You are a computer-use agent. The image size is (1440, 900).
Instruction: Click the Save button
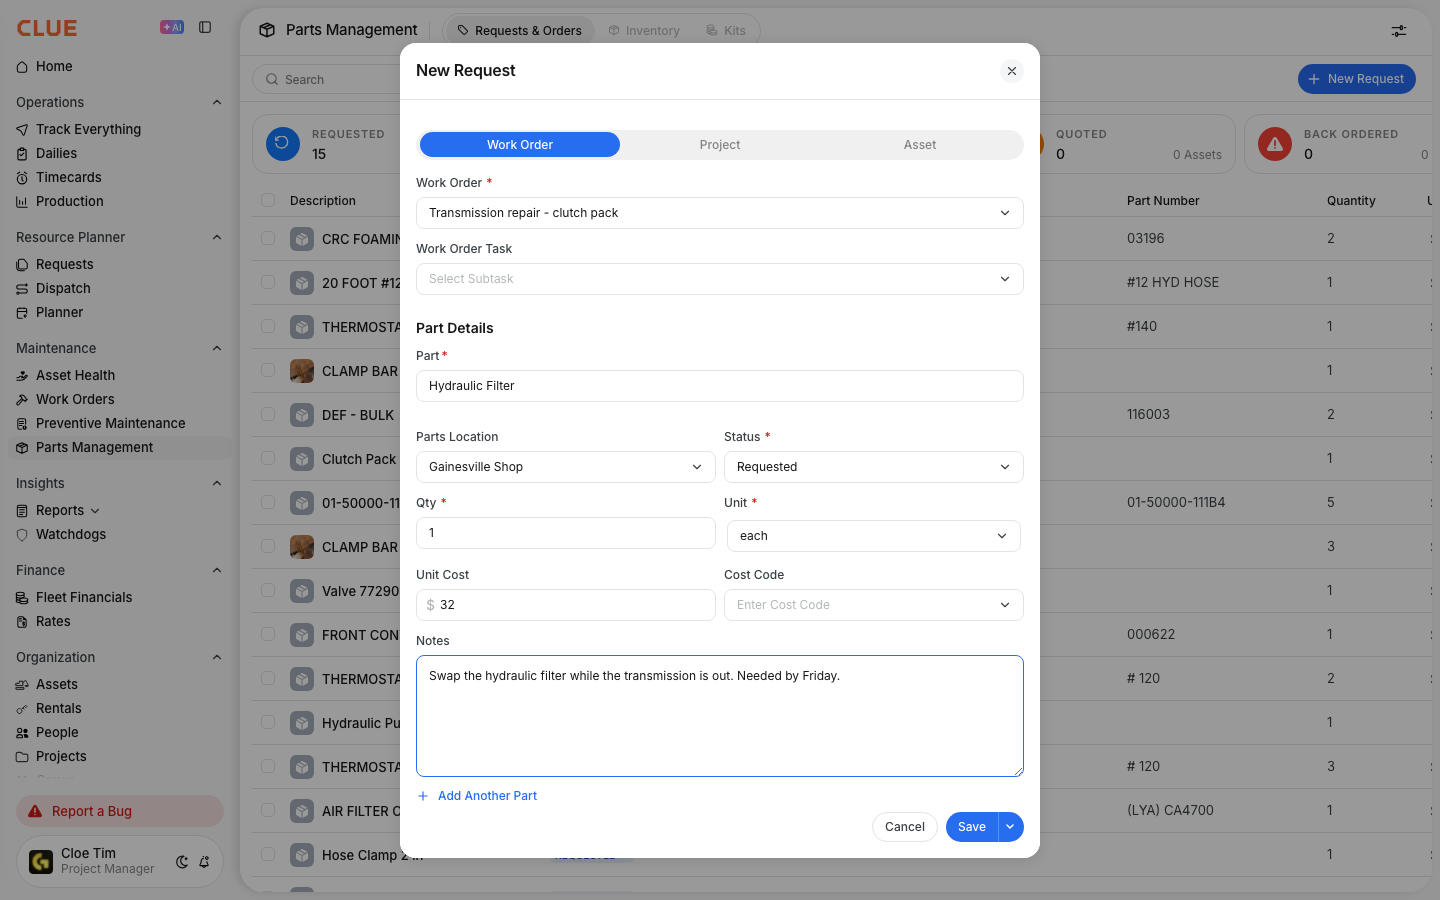point(972,827)
